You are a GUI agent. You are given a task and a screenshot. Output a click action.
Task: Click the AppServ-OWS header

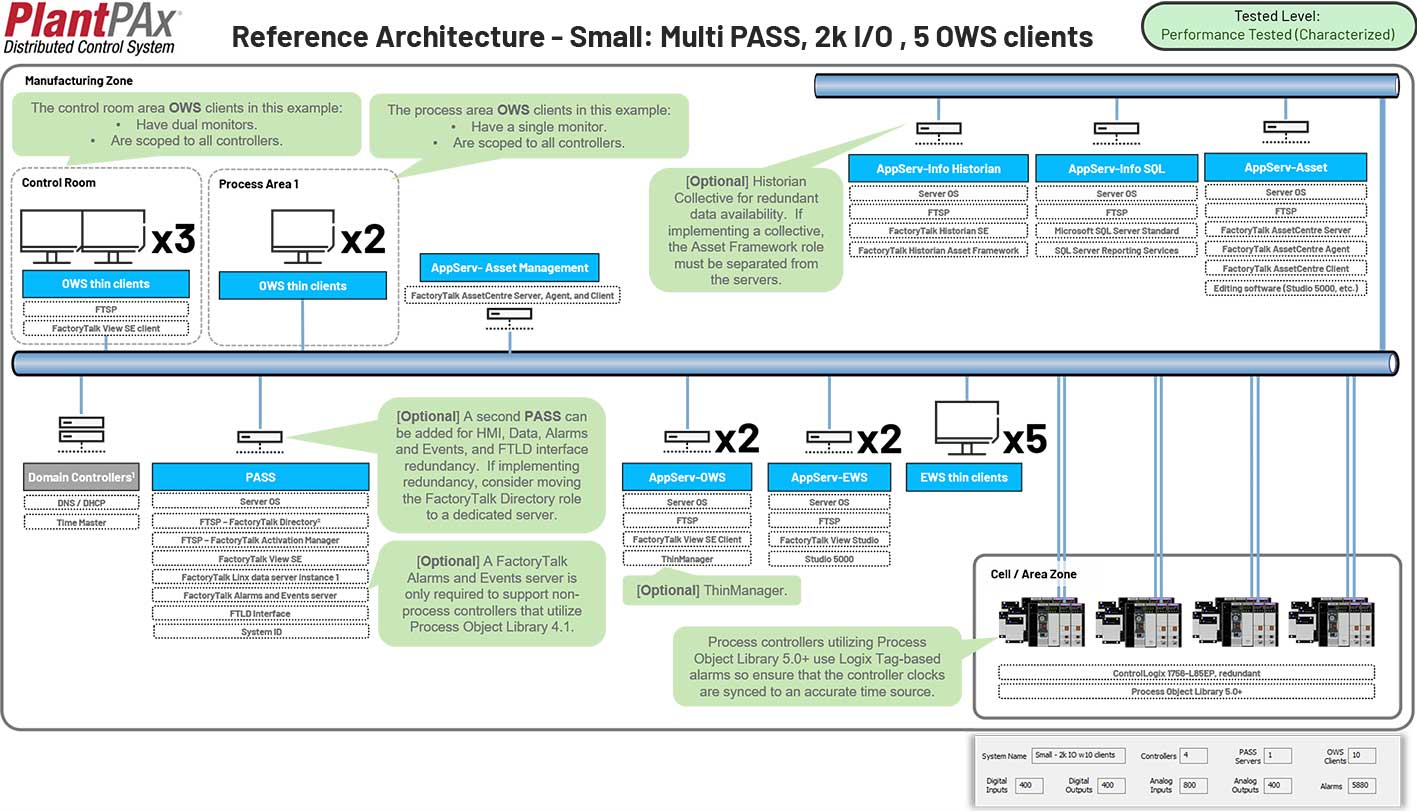687,477
